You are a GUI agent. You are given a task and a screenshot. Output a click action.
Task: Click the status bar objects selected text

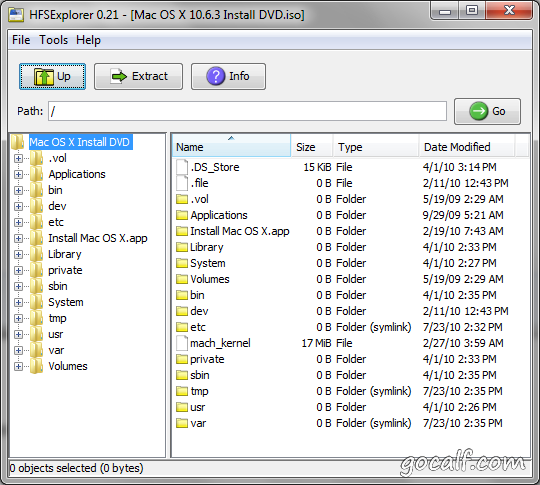(76, 468)
